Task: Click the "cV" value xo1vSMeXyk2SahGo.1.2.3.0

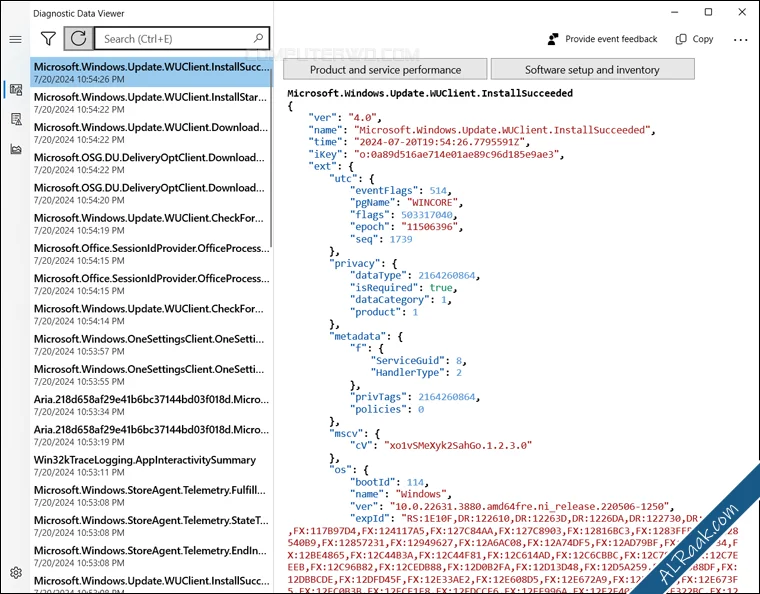Action: point(458,445)
